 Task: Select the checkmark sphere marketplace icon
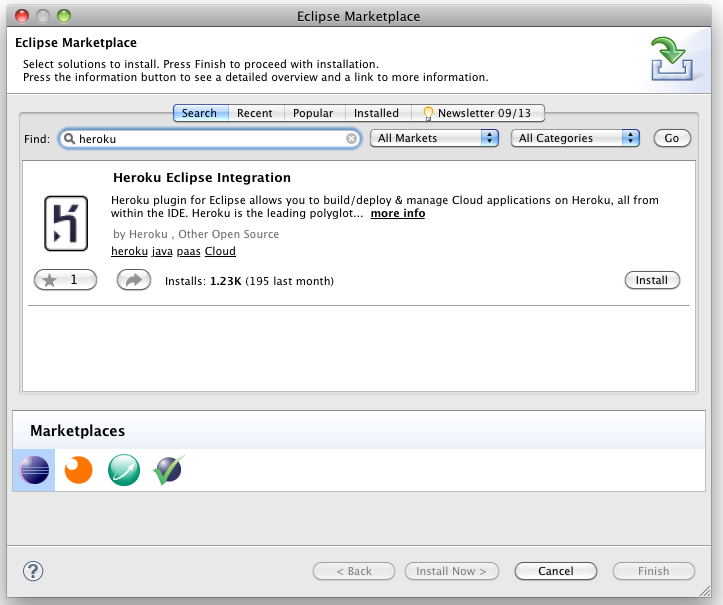point(168,470)
